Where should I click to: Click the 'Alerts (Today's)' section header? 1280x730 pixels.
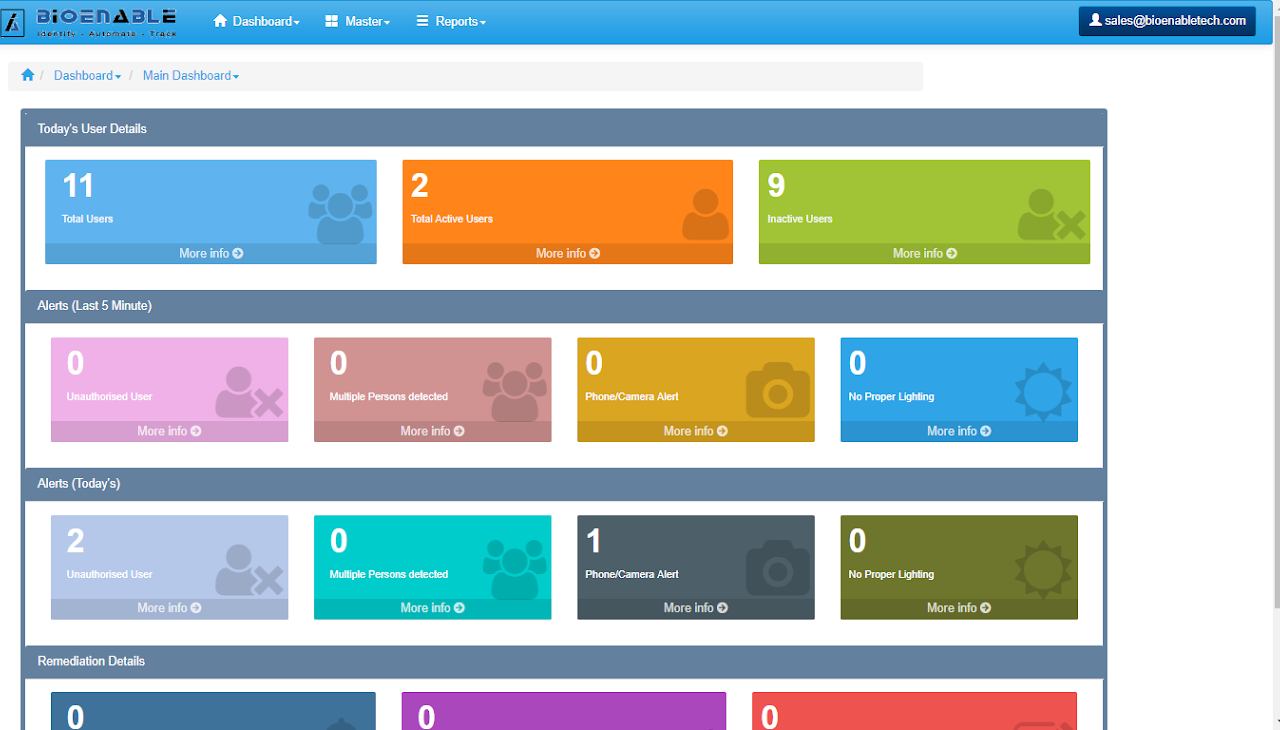(564, 484)
